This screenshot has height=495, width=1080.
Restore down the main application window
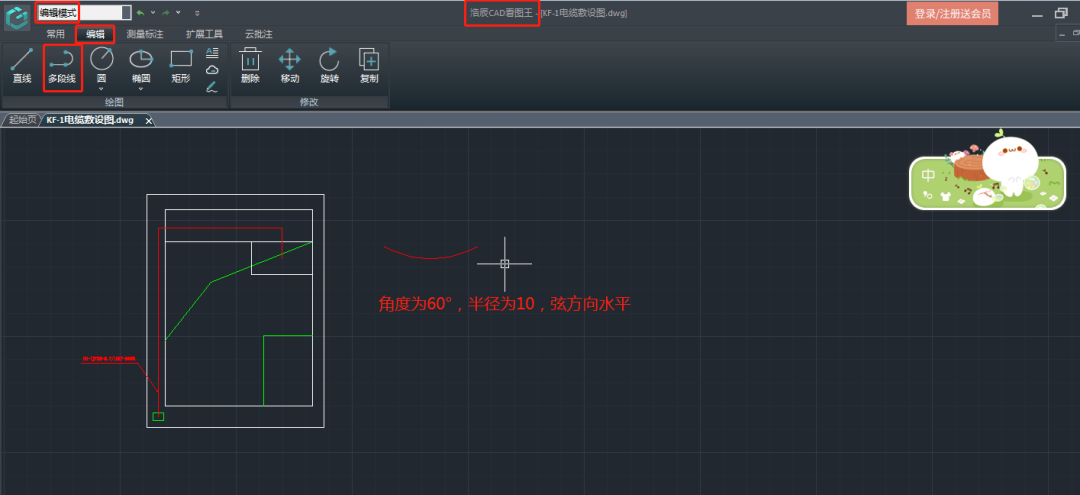click(1061, 13)
